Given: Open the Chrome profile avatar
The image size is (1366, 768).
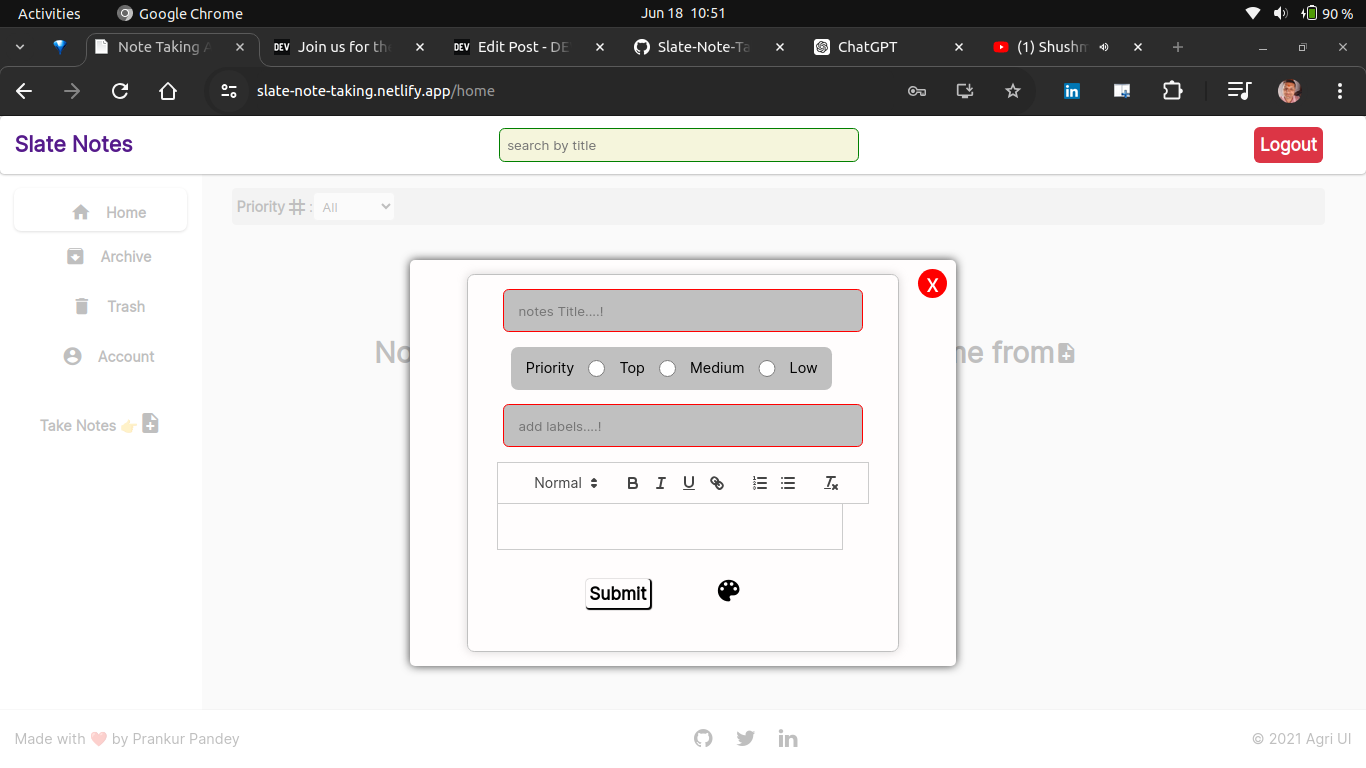Looking at the screenshot, I should point(1290,91).
